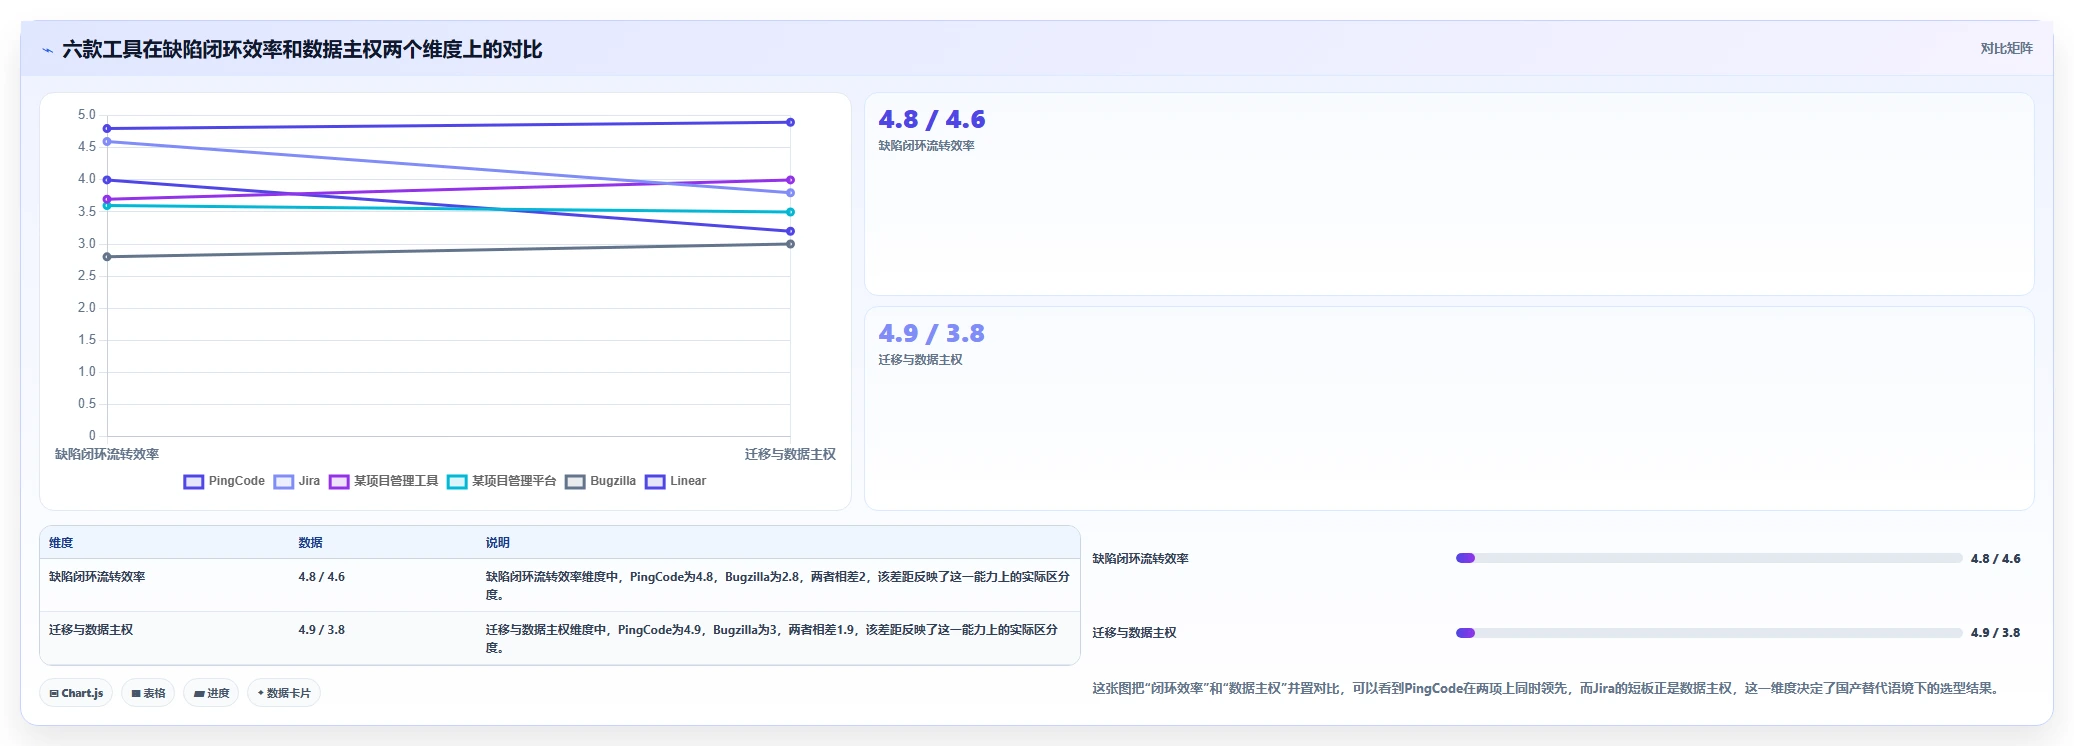Toggle Jira legend swatch in chart
2074x746 pixels.
284,482
